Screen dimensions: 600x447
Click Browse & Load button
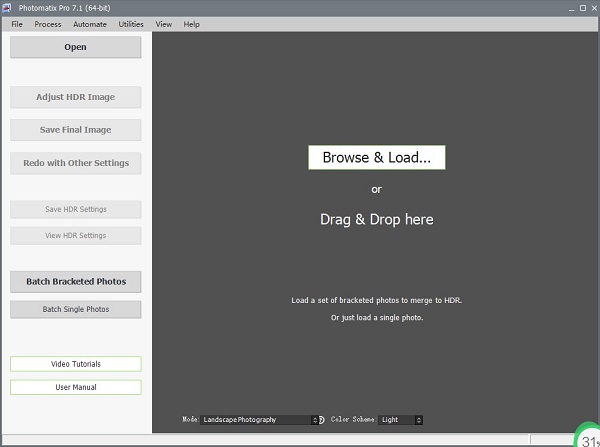(x=376, y=158)
